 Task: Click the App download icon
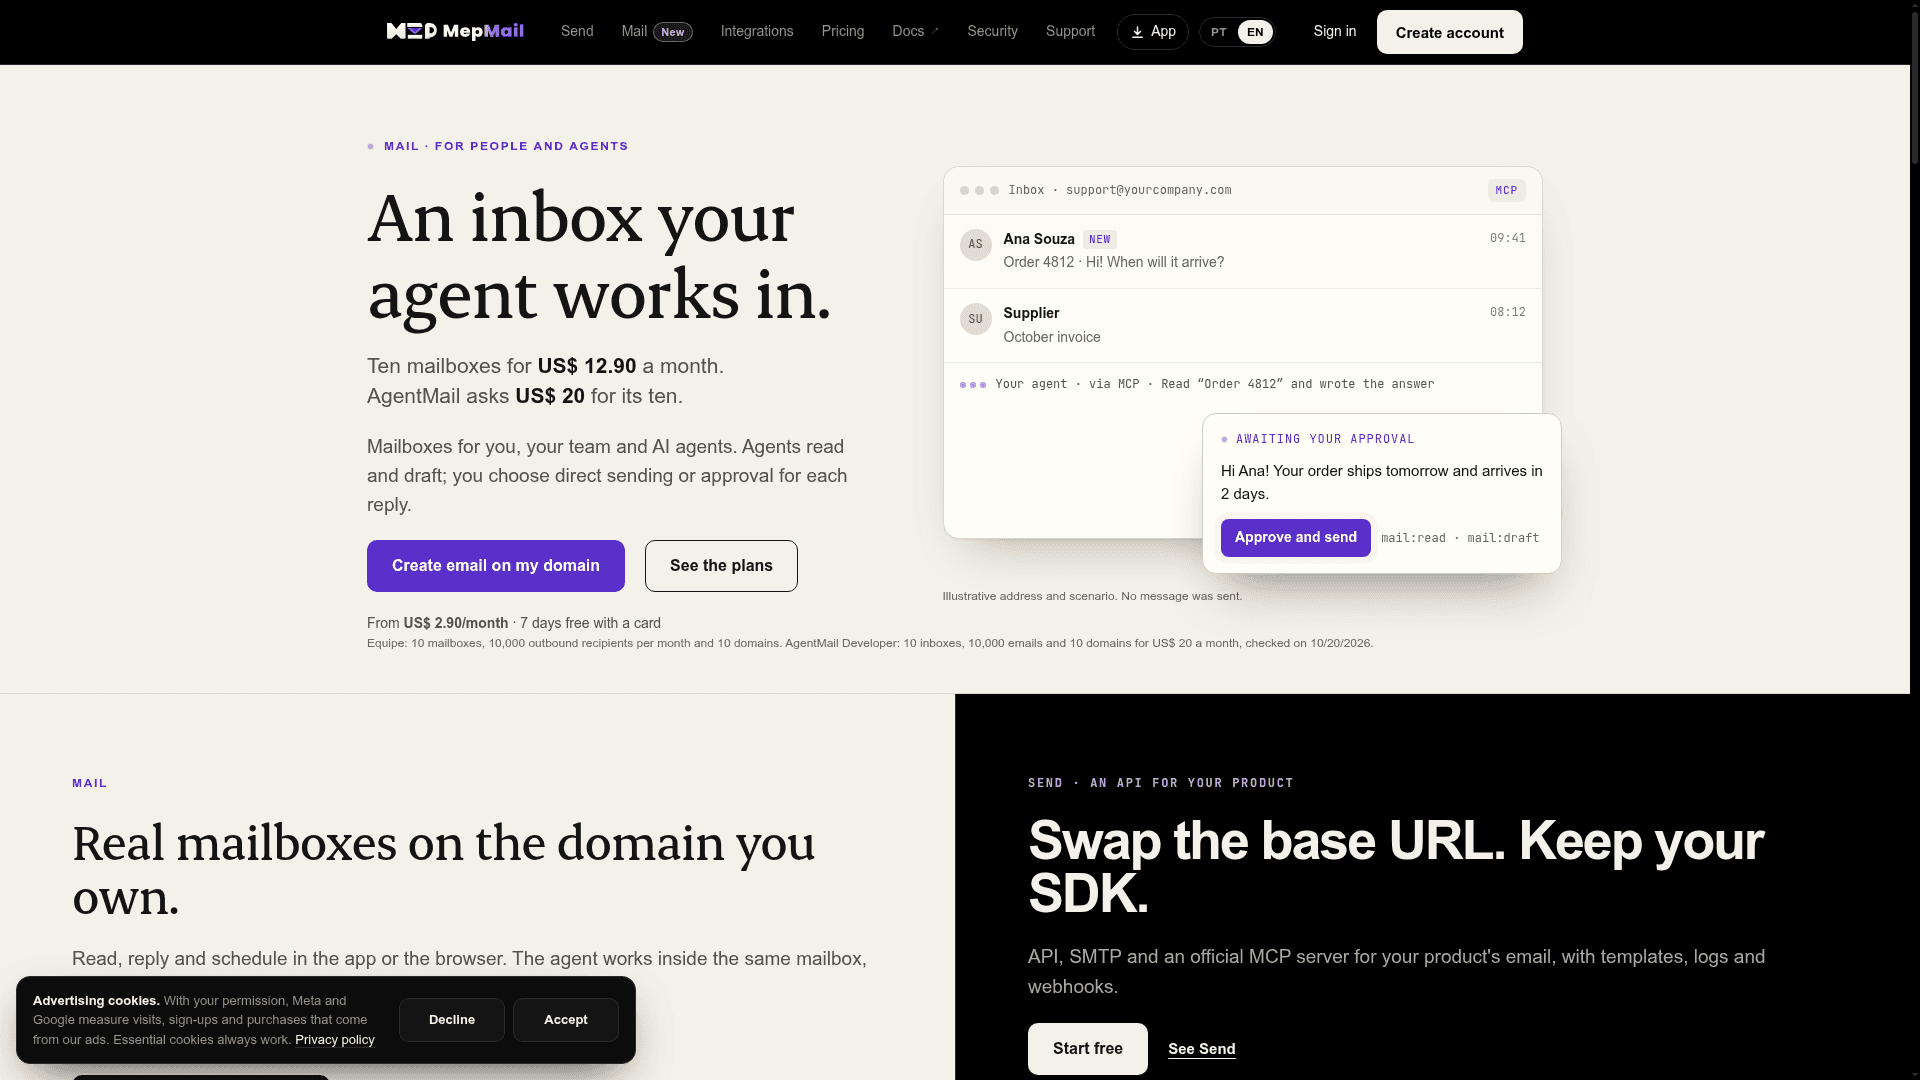(x=1137, y=32)
